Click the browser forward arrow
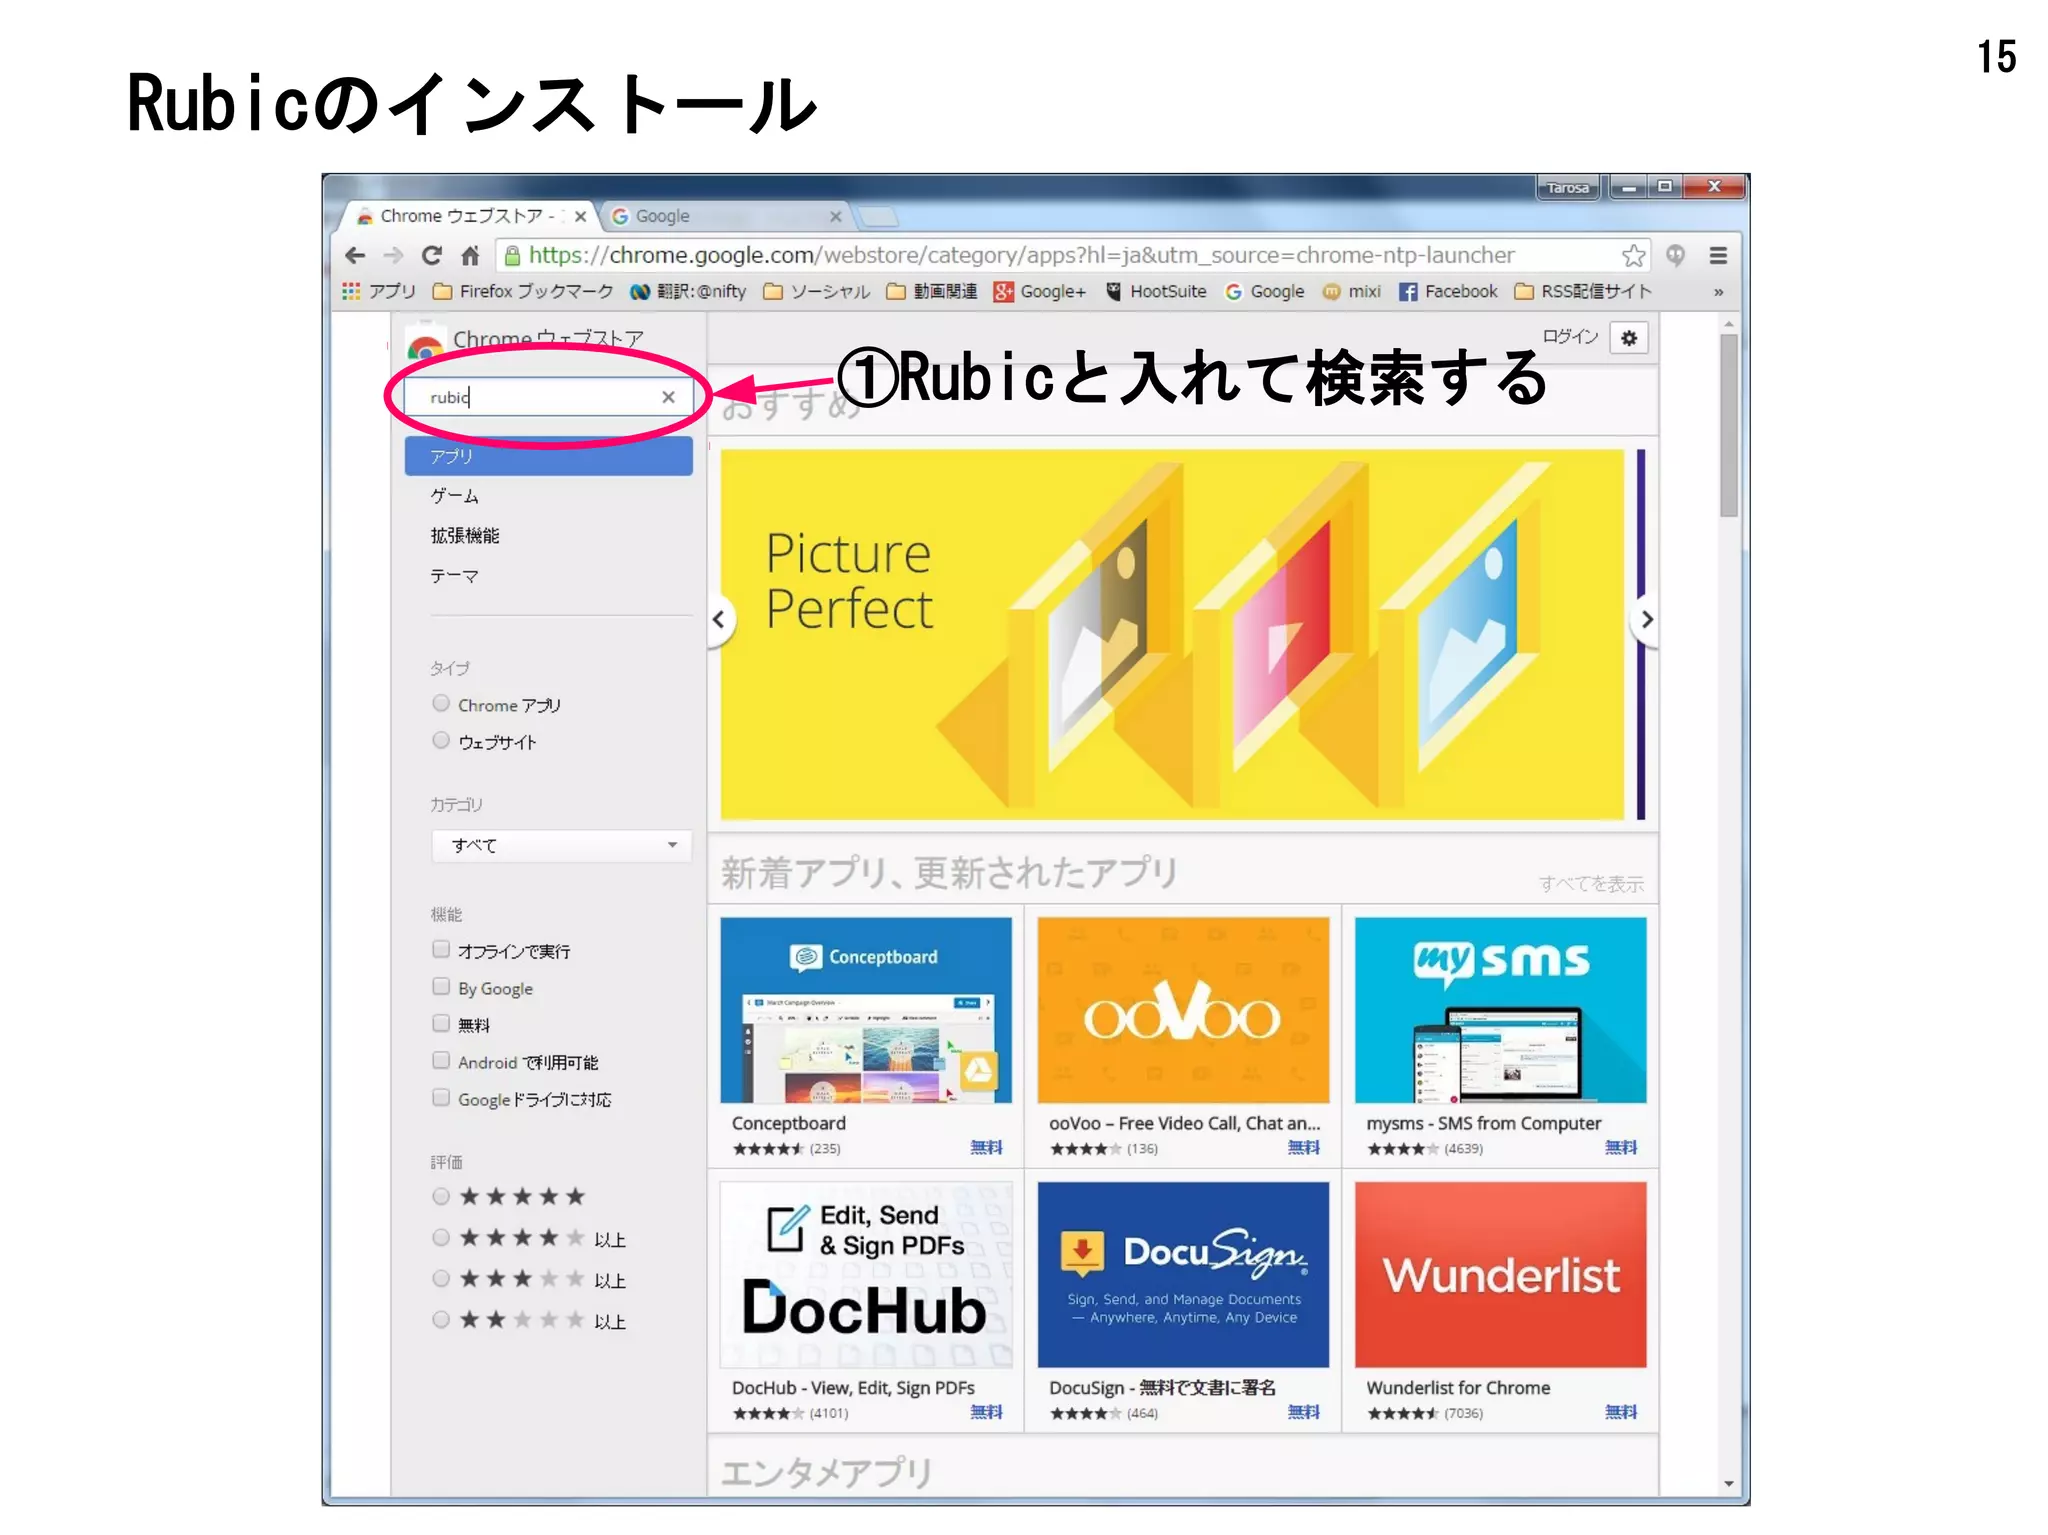Viewport: 2048px width, 1535px height. point(393,256)
